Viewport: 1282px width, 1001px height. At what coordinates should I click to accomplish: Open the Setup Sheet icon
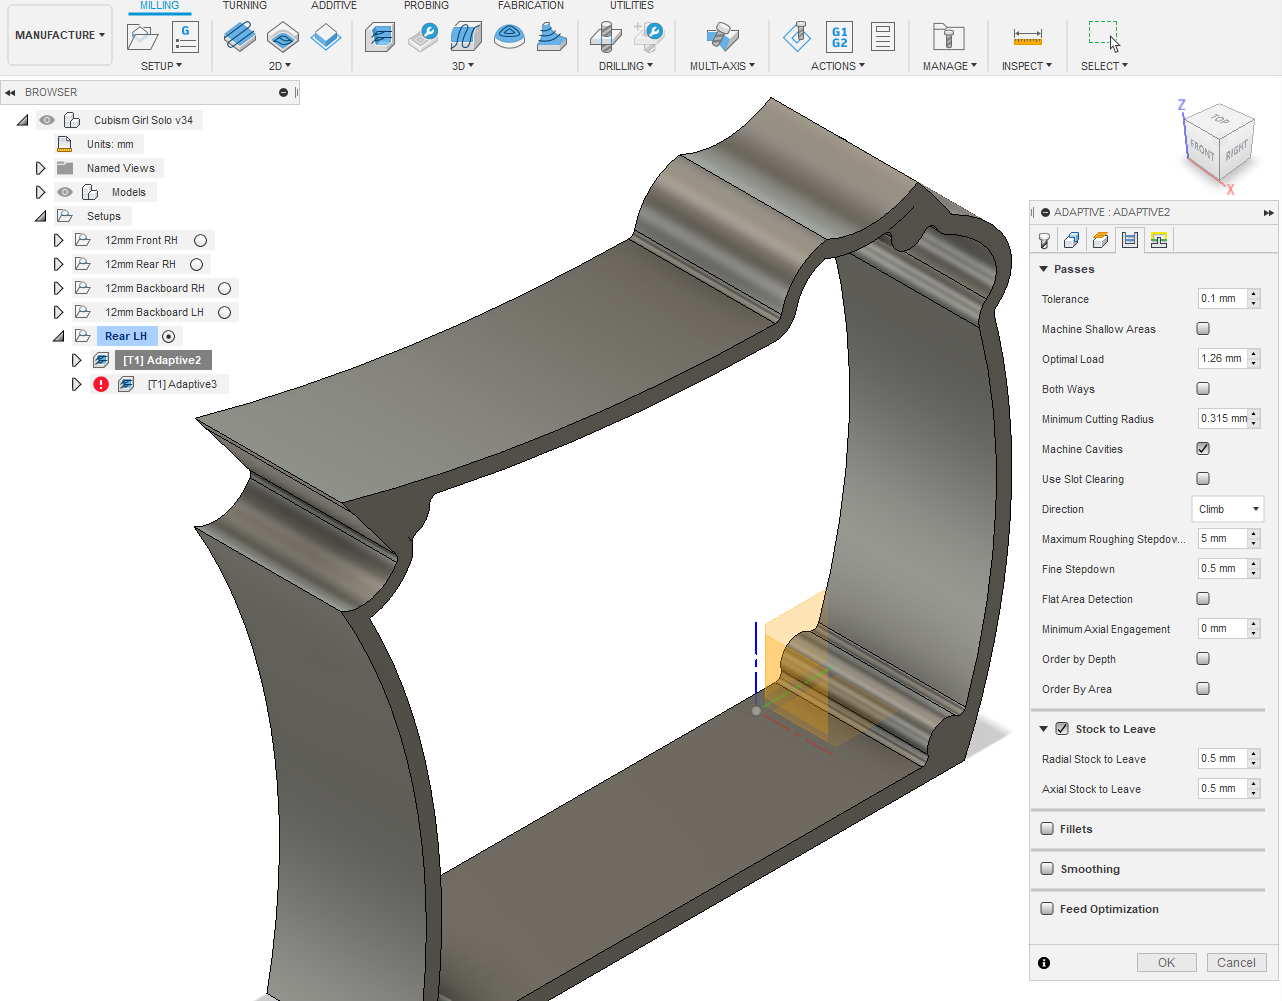click(882, 37)
